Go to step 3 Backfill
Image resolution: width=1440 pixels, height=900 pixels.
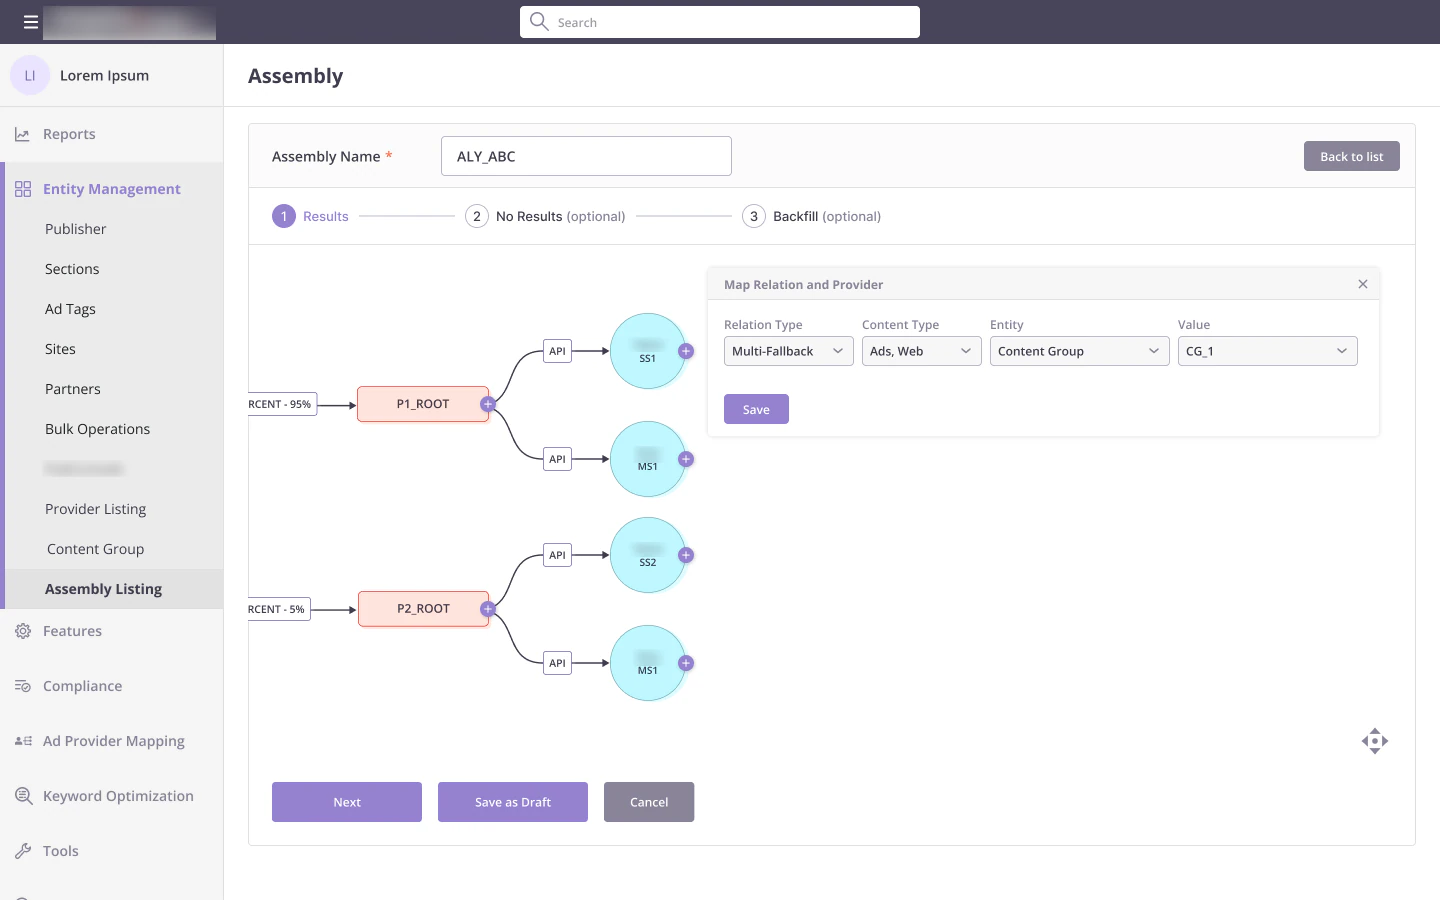pyautogui.click(x=811, y=216)
